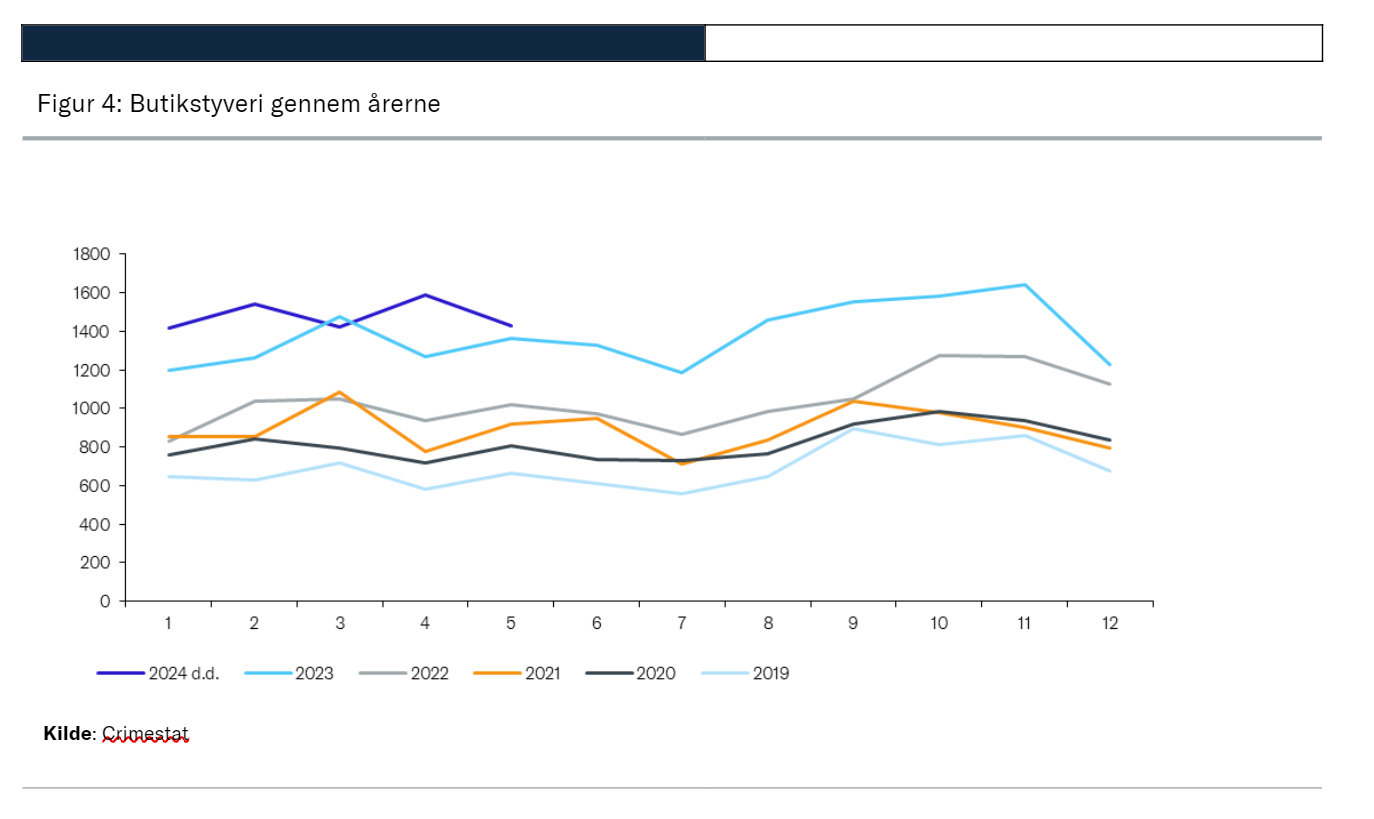1374x819 pixels.
Task: Click the 2024 d.d. legend label
Action: [183, 673]
